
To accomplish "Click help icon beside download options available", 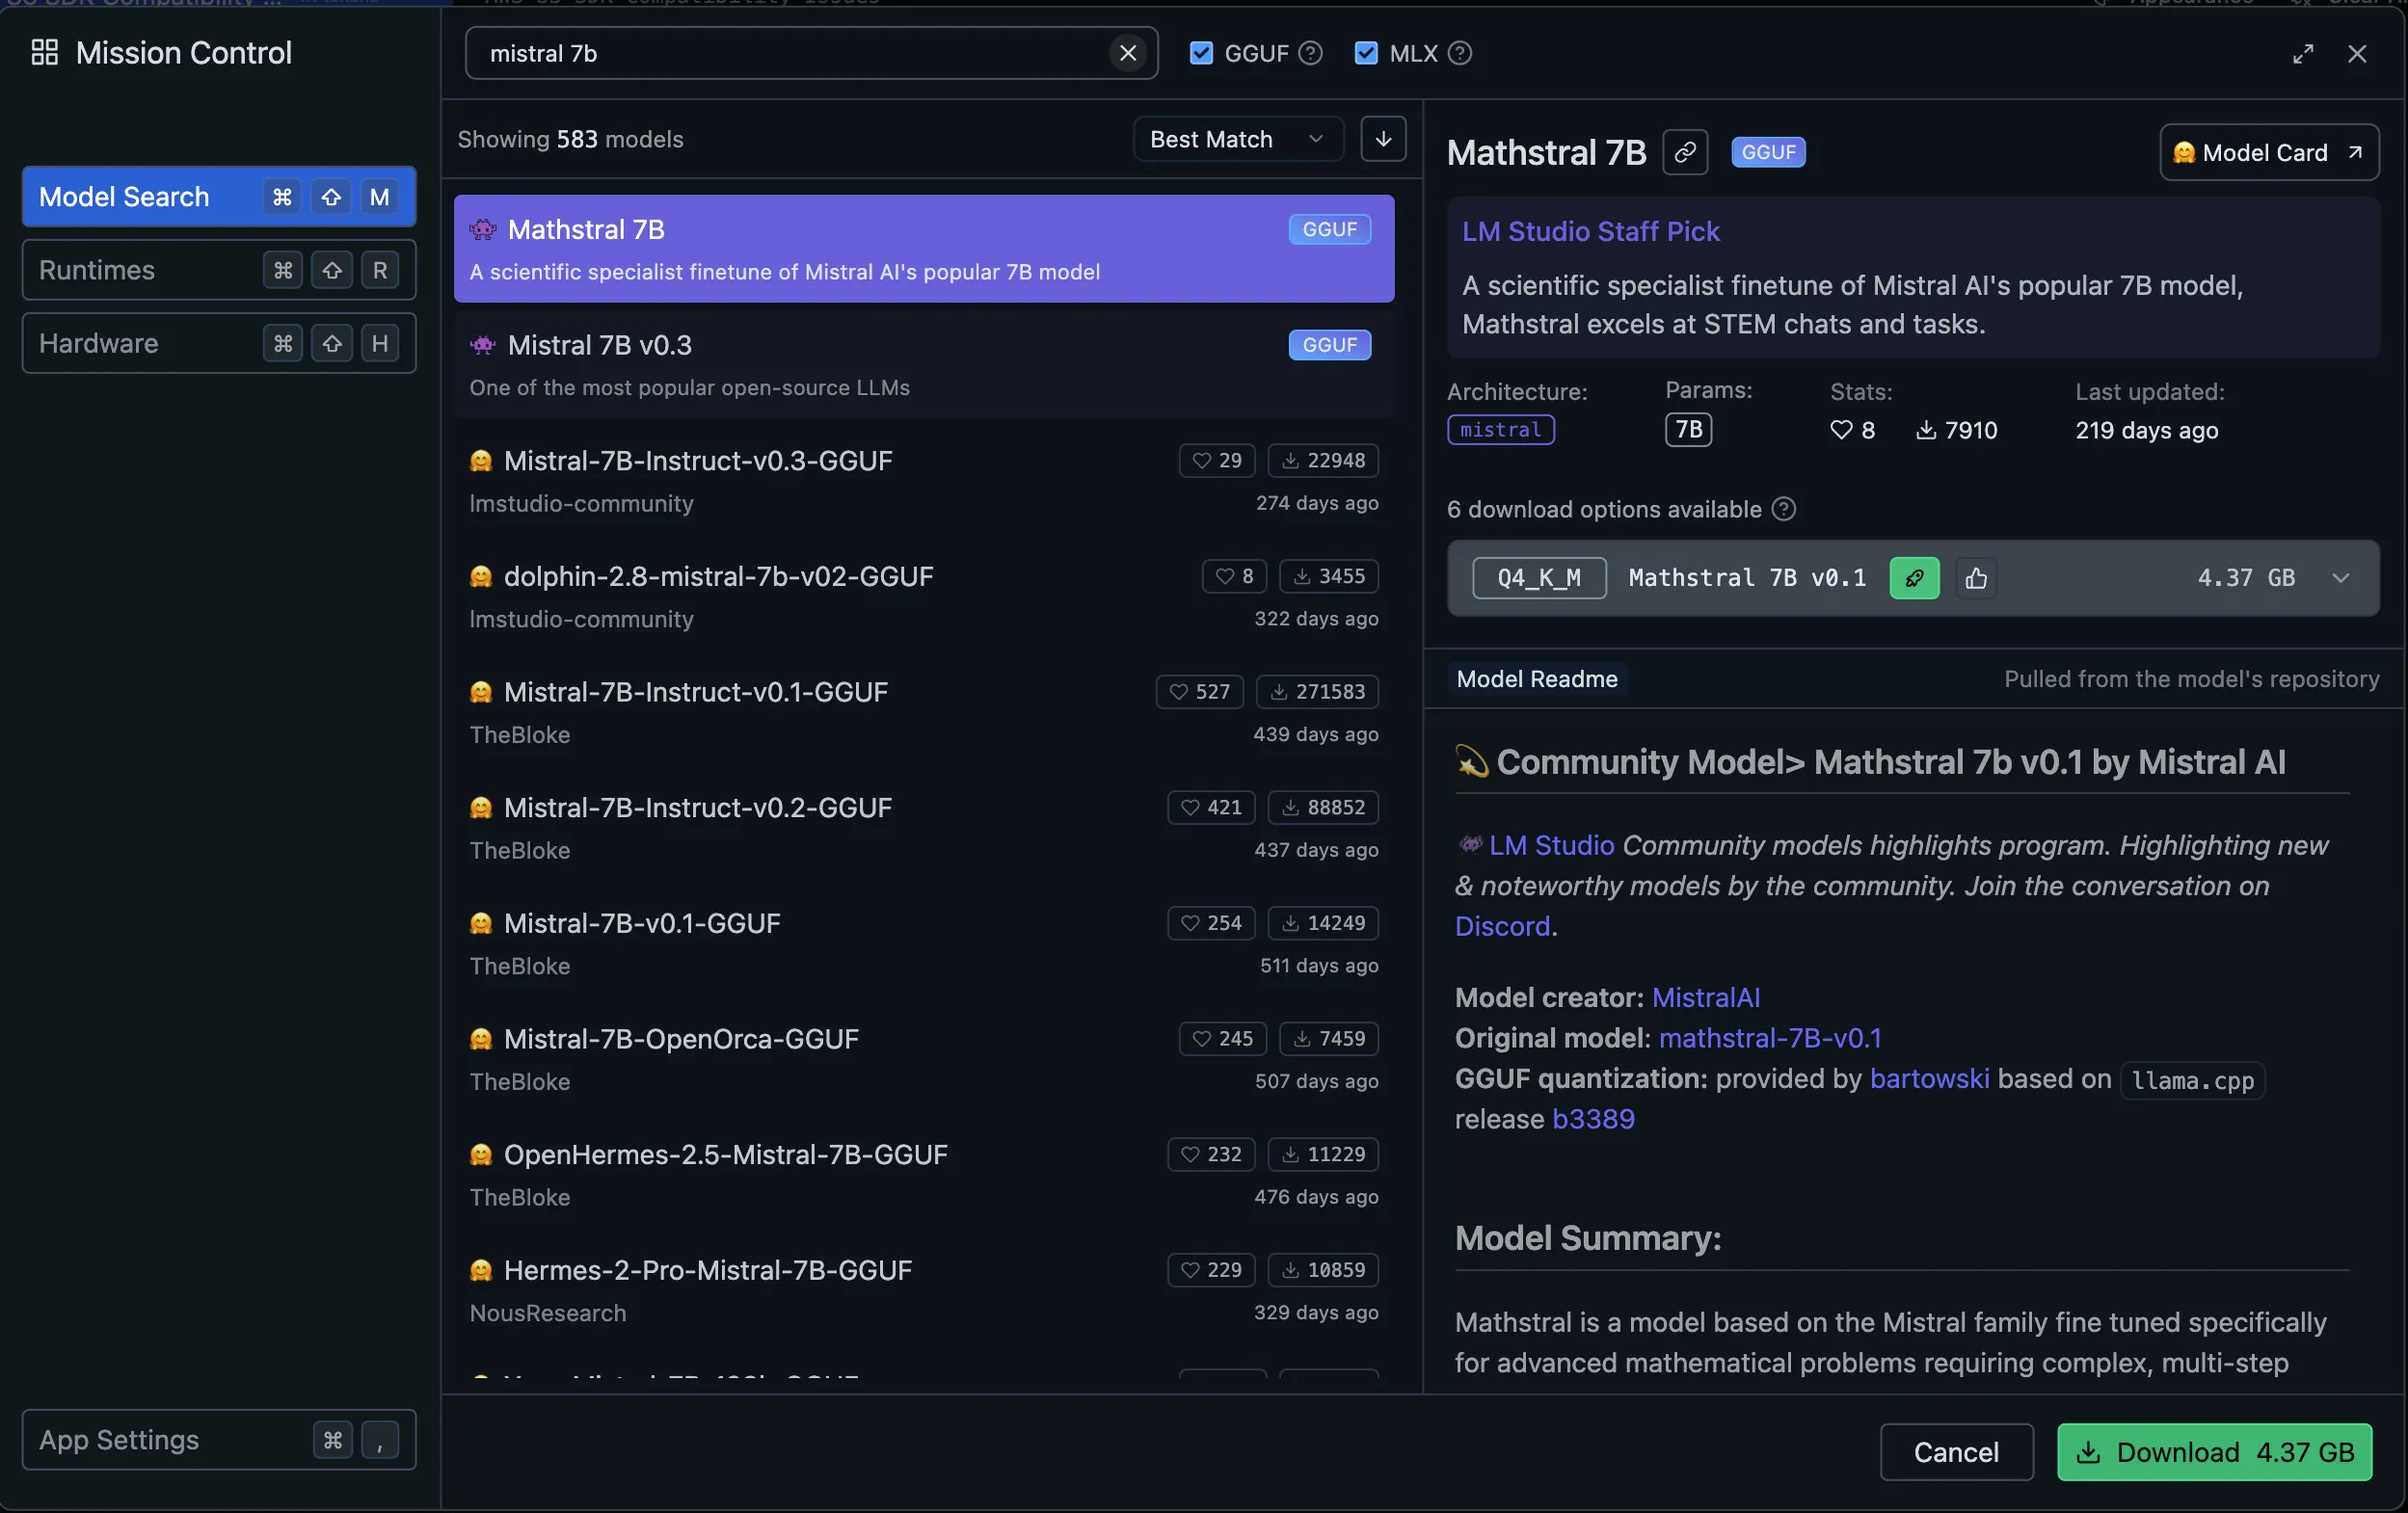I will click(x=1784, y=509).
